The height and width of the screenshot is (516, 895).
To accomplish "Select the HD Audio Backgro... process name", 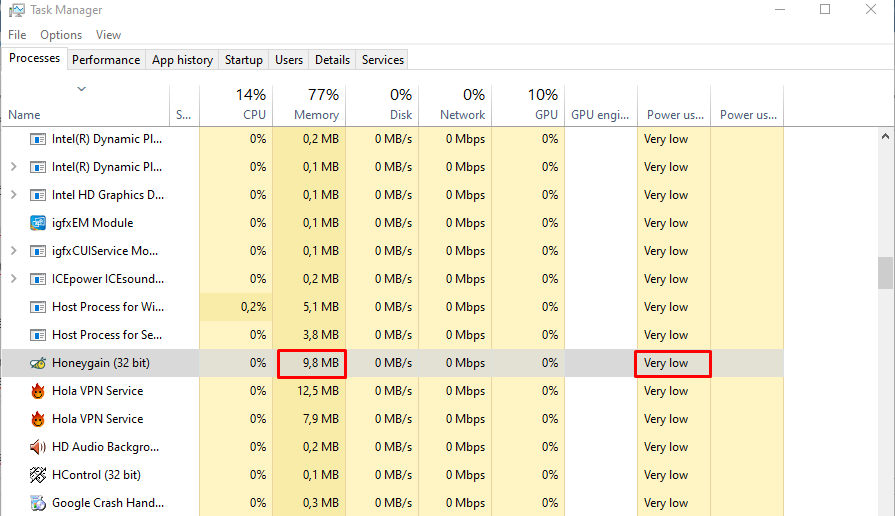I will (x=106, y=447).
